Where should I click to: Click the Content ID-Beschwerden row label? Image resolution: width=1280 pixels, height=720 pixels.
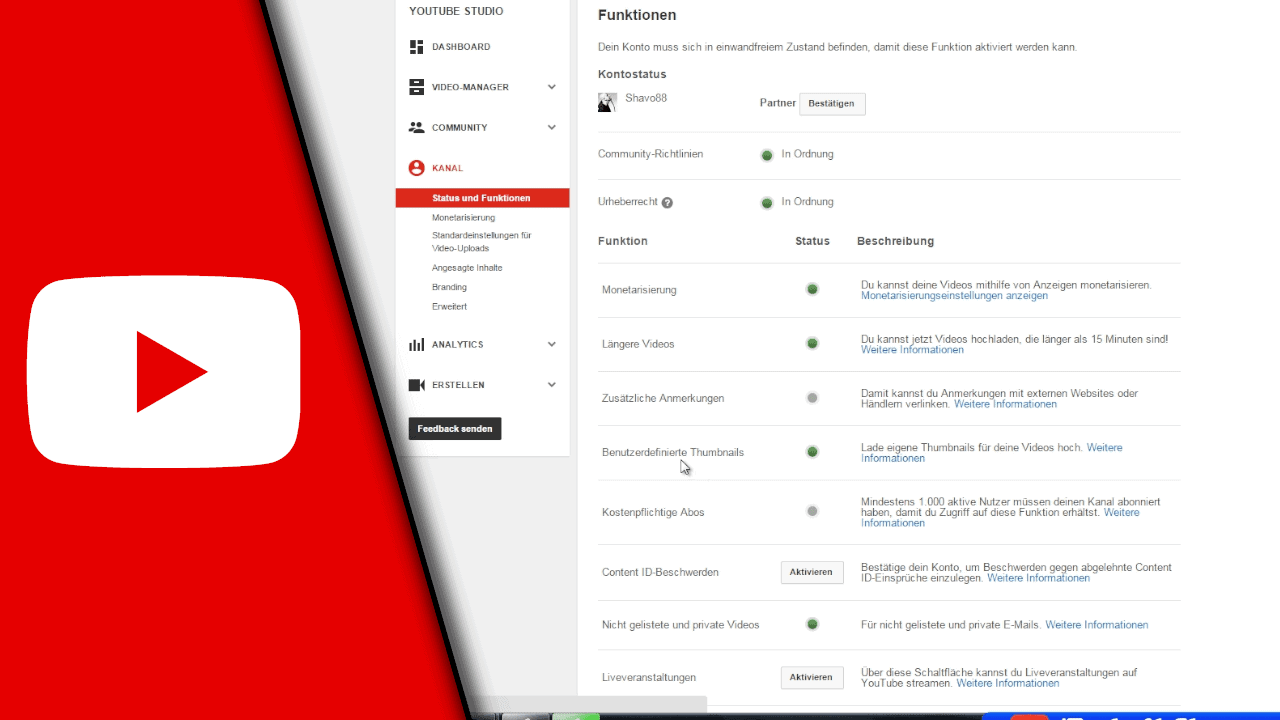tap(660, 572)
